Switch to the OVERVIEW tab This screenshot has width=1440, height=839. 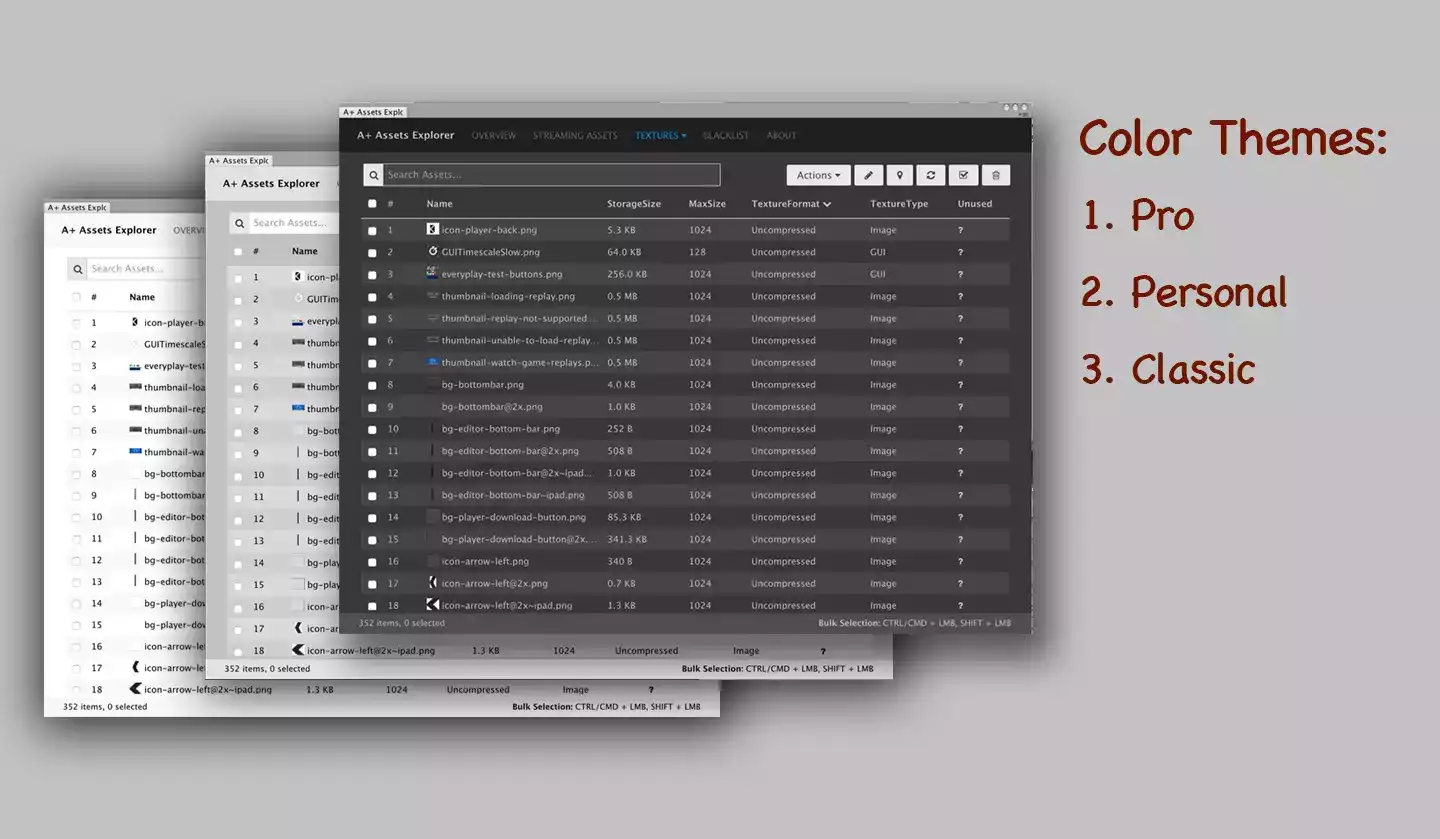[494, 135]
